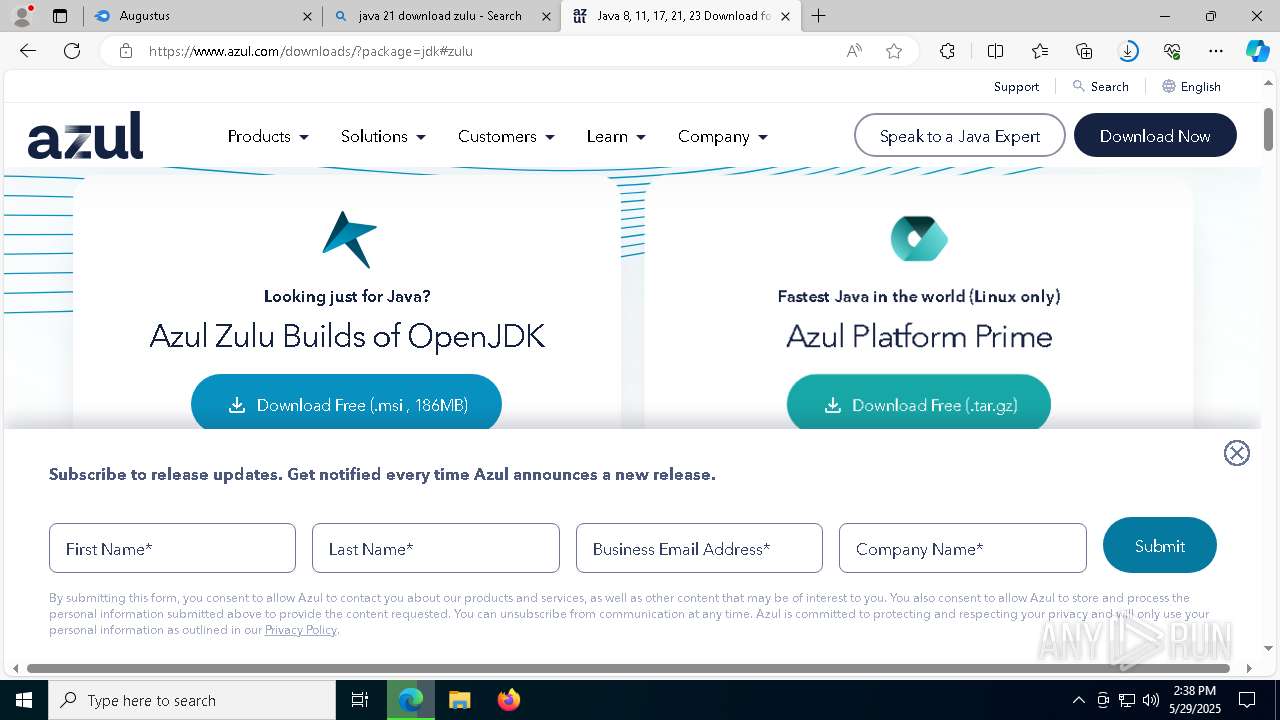Screen dimensions: 1280x720
Task: Close the Java 8, 11, 17 Download tab
Action: 785,16
